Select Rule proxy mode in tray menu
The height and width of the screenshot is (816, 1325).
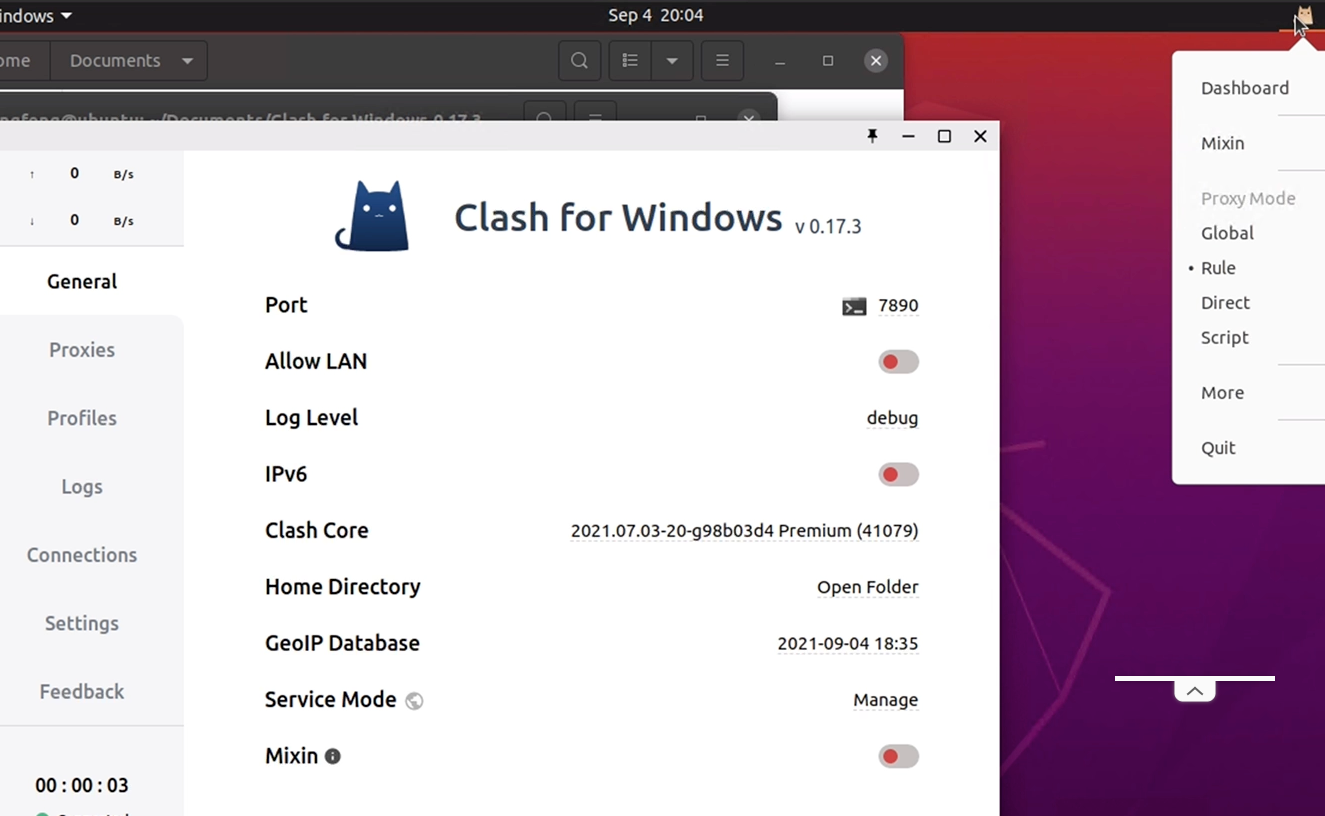tap(1218, 268)
